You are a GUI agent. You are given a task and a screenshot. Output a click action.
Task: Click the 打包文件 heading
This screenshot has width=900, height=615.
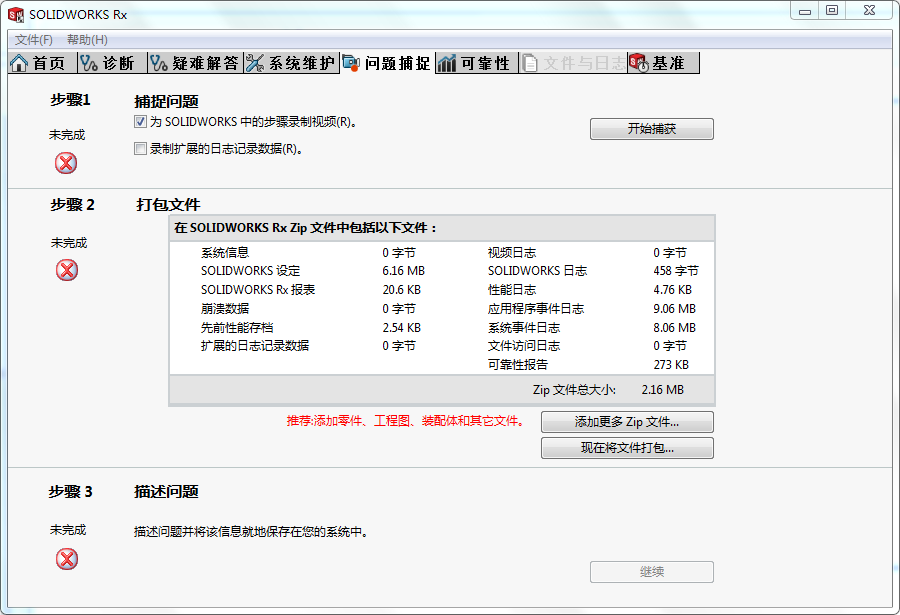[168, 204]
